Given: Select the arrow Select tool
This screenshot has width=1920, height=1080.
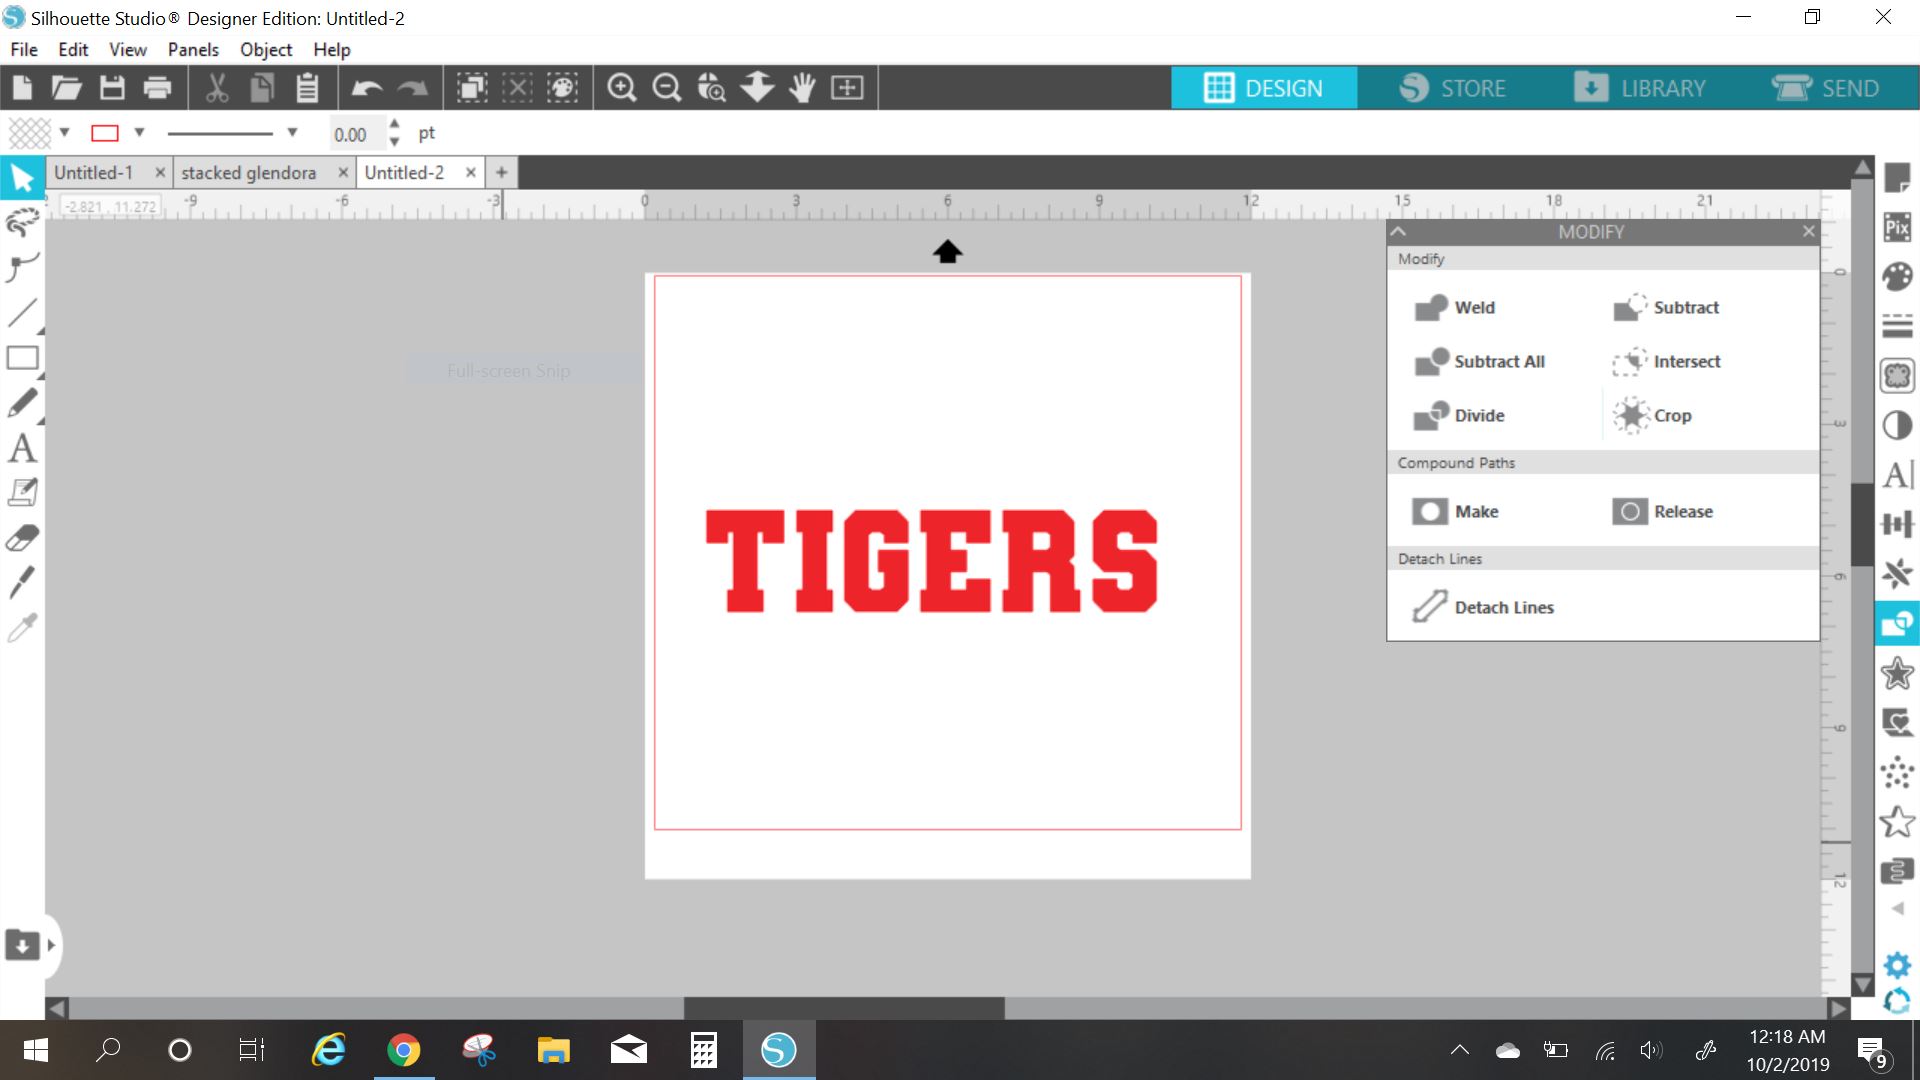Looking at the screenshot, I should pyautogui.click(x=22, y=178).
